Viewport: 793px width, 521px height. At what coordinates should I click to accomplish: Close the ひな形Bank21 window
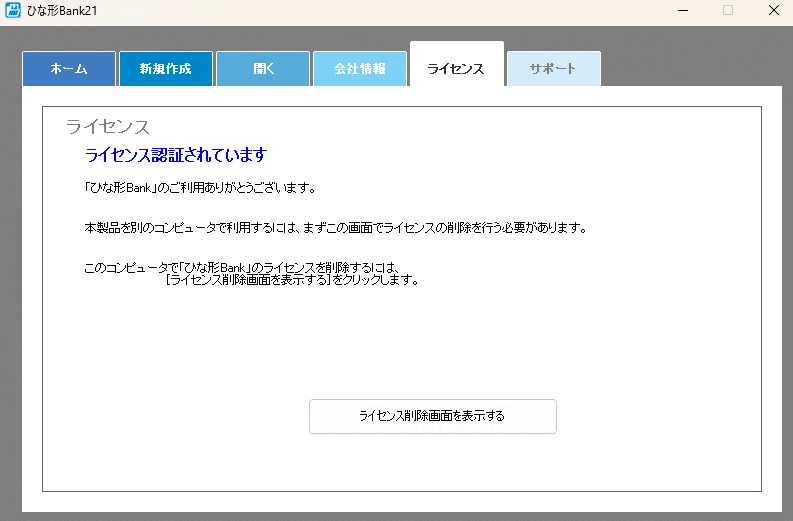774,10
